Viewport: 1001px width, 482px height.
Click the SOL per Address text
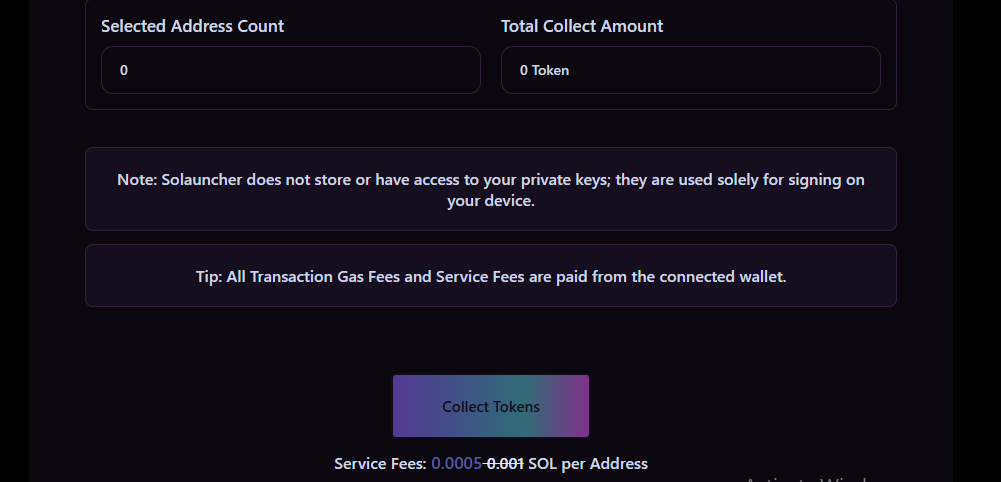pyautogui.click(x=589, y=464)
